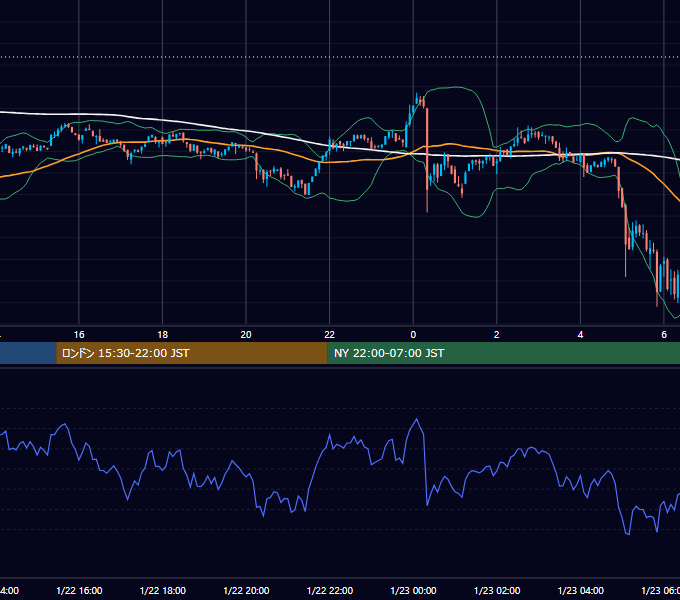The width and height of the screenshot is (680, 600).
Task: Click the 6 hour label on price chart axis
Action: [x=664, y=335]
